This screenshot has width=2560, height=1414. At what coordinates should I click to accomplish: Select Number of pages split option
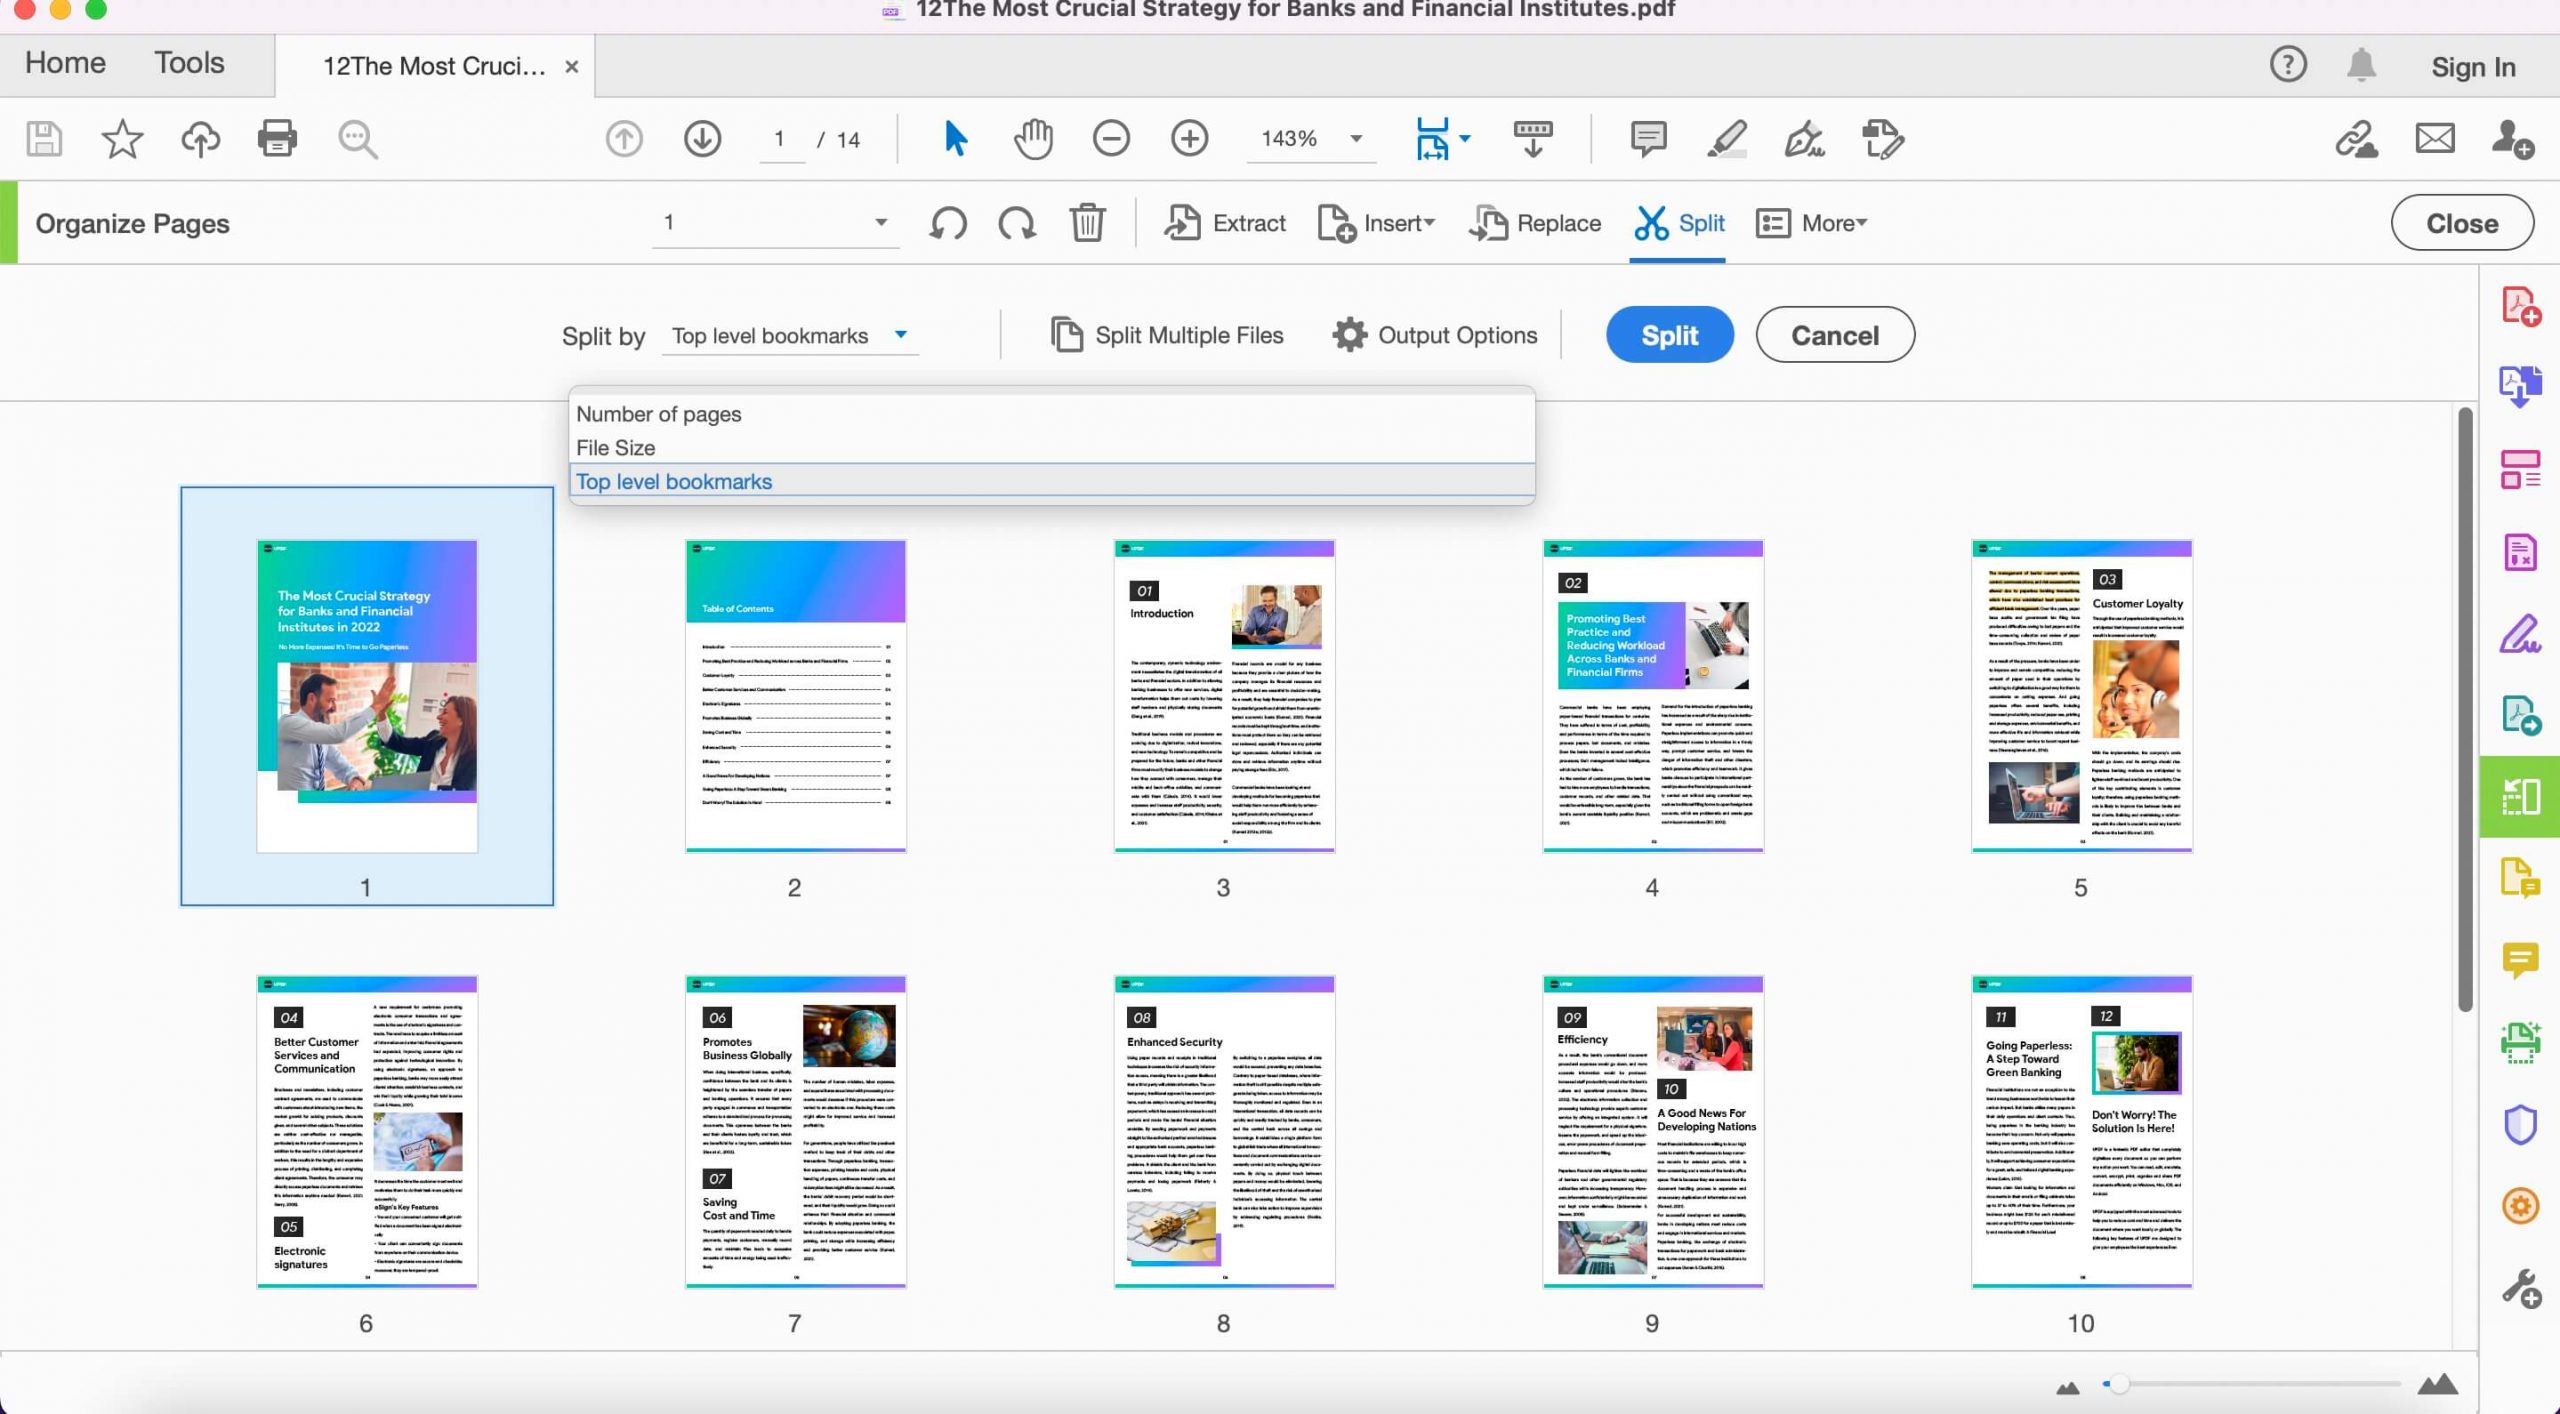pos(659,413)
